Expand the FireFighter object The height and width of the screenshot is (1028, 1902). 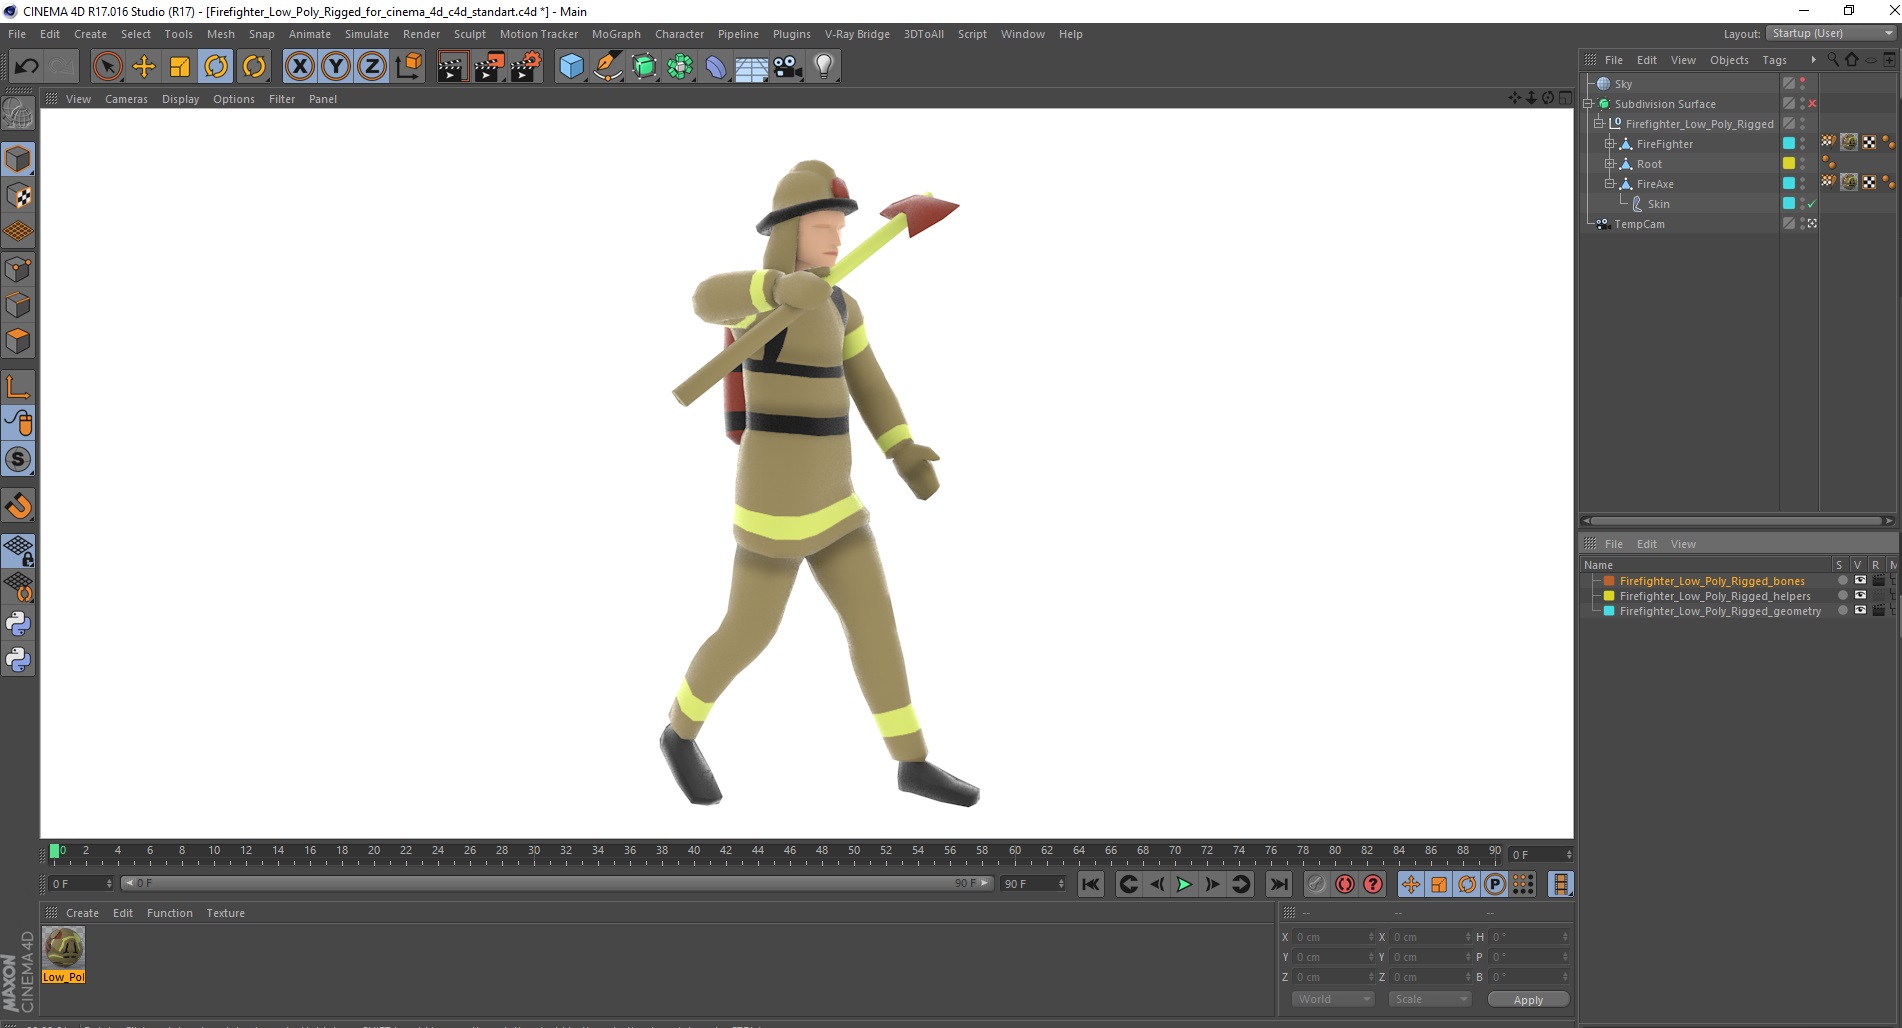pyautogui.click(x=1610, y=144)
